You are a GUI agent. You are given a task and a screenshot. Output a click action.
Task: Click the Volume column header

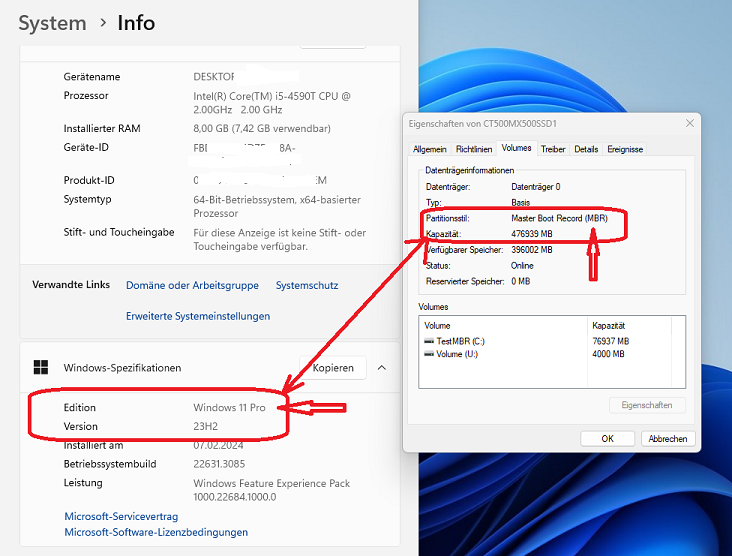click(x=503, y=325)
